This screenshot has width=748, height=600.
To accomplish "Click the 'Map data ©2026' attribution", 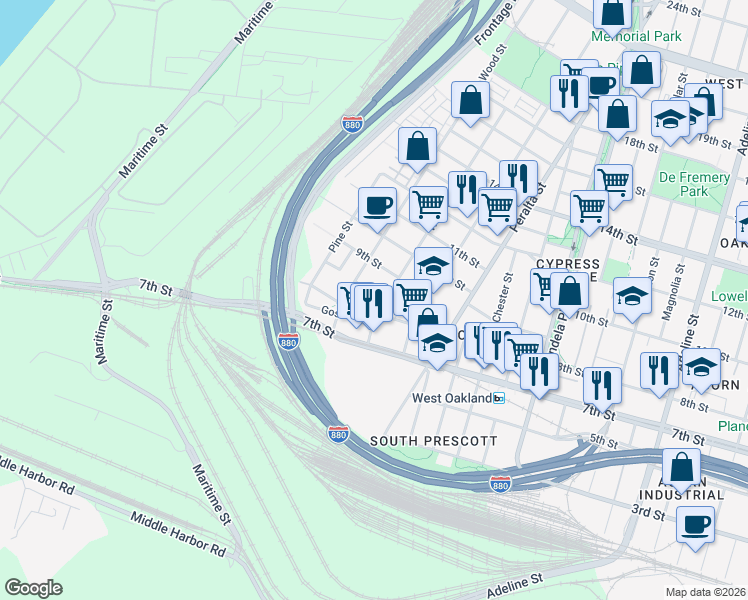I will (x=705, y=592).
